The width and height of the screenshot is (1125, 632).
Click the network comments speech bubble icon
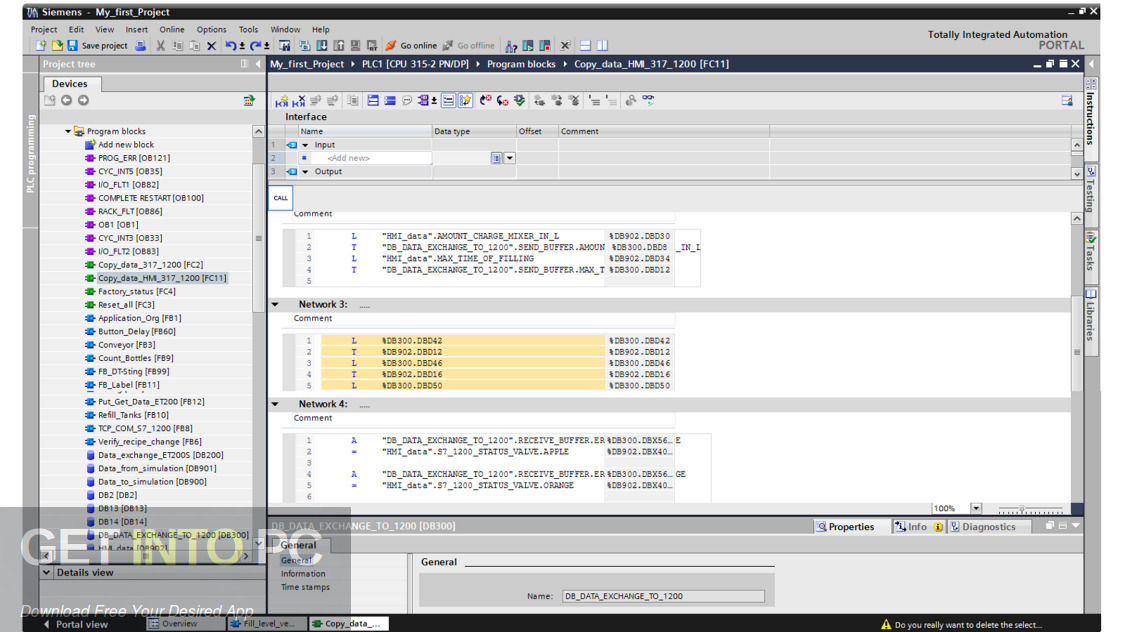pos(407,100)
